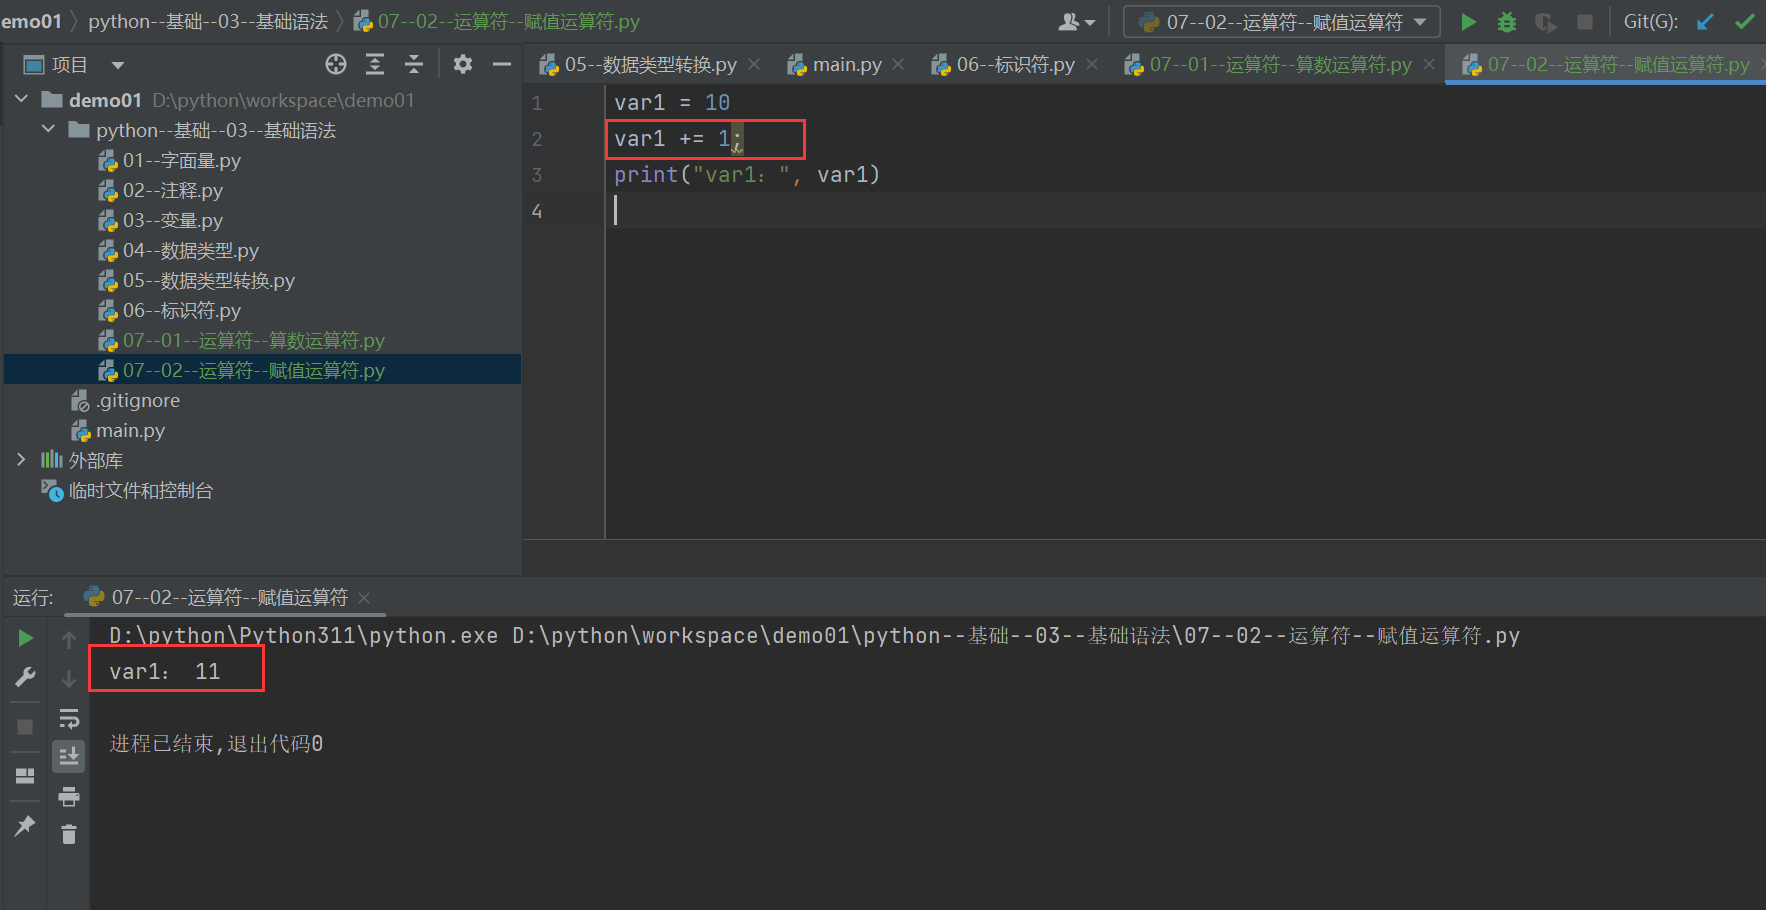Close the 05--数据类型转换.py tab

[x=754, y=65]
